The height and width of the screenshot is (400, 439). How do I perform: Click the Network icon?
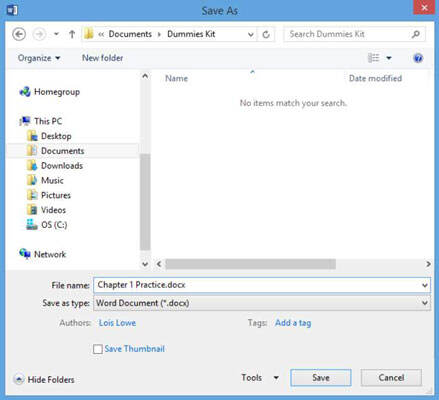click(x=25, y=254)
